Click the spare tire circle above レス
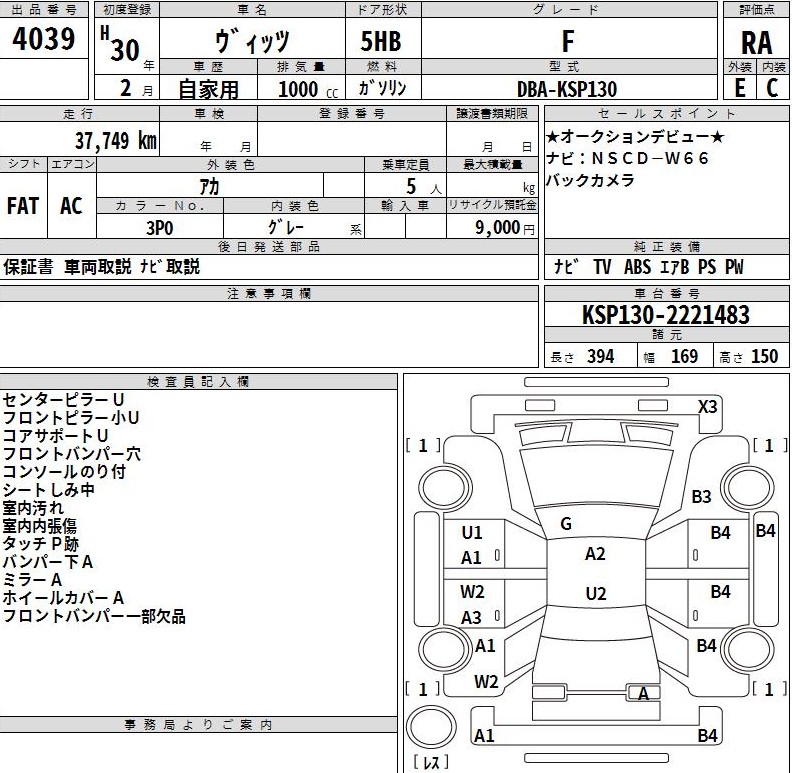Viewport: 792px width, 773px height. (x=432, y=730)
